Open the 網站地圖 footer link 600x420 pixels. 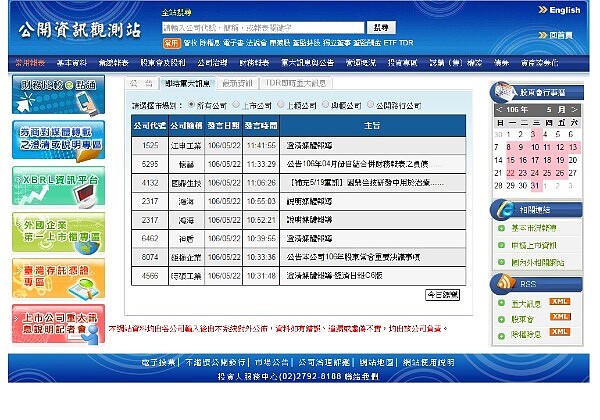point(376,362)
